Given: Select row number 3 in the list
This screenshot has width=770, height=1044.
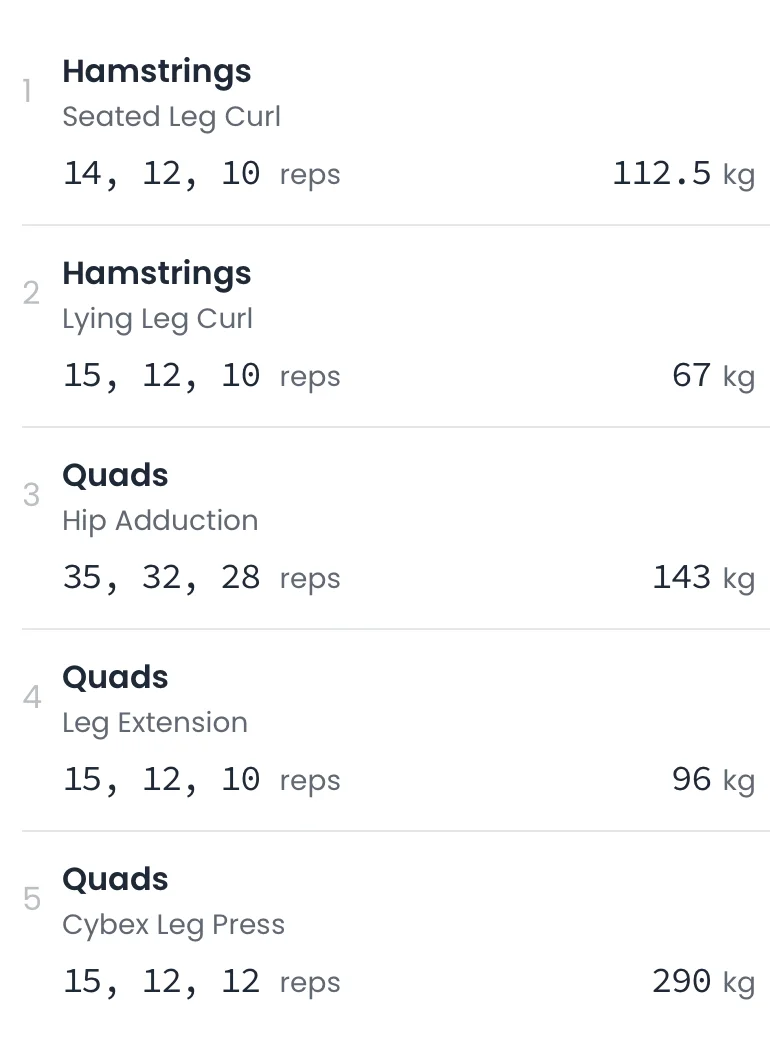Looking at the screenshot, I should (x=32, y=495).
